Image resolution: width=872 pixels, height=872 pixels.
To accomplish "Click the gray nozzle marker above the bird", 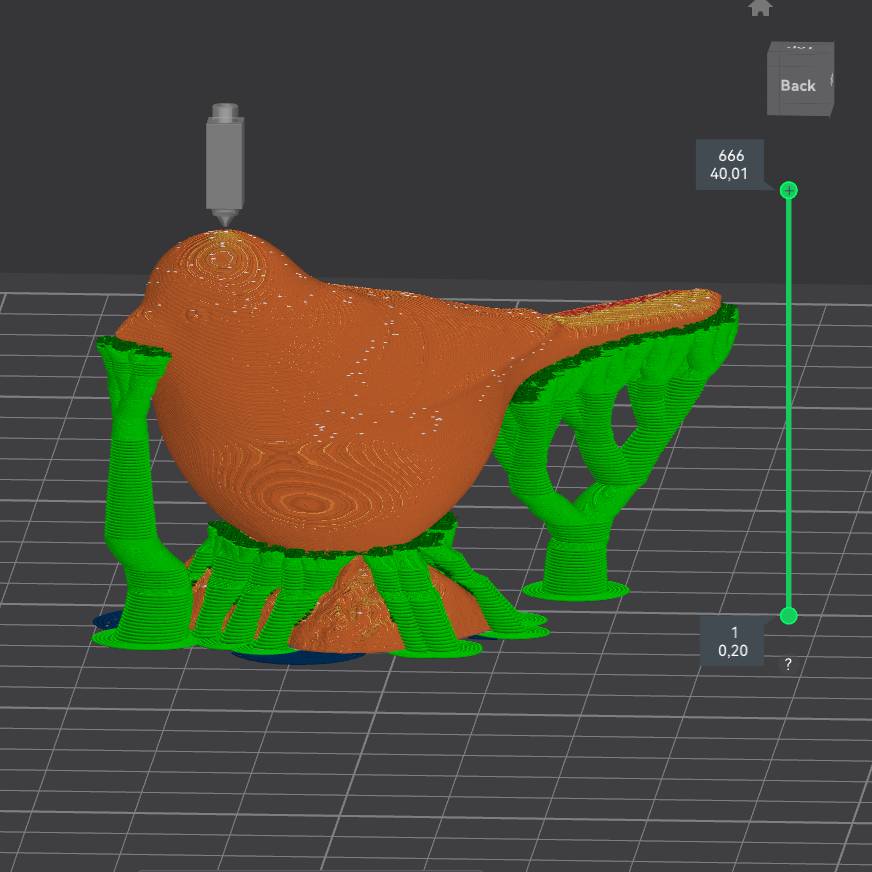I will tap(224, 162).
